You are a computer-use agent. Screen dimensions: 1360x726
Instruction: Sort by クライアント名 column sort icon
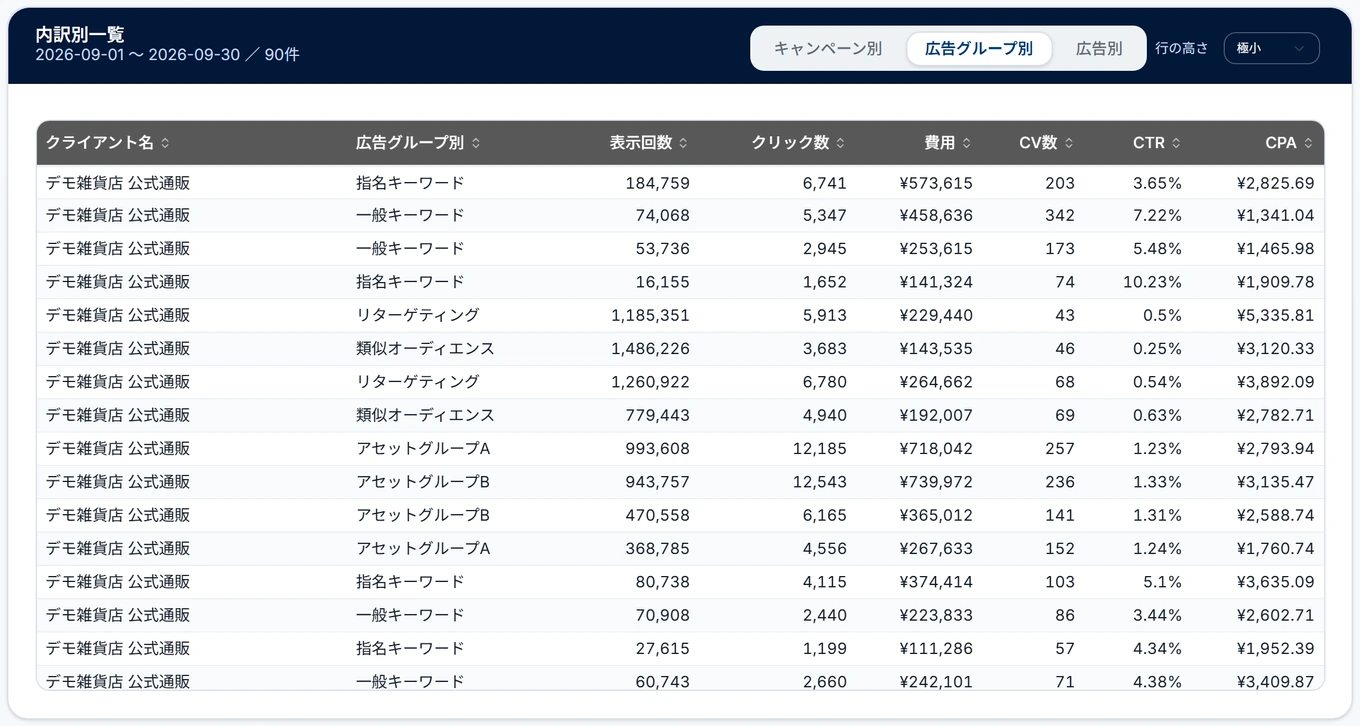click(165, 143)
